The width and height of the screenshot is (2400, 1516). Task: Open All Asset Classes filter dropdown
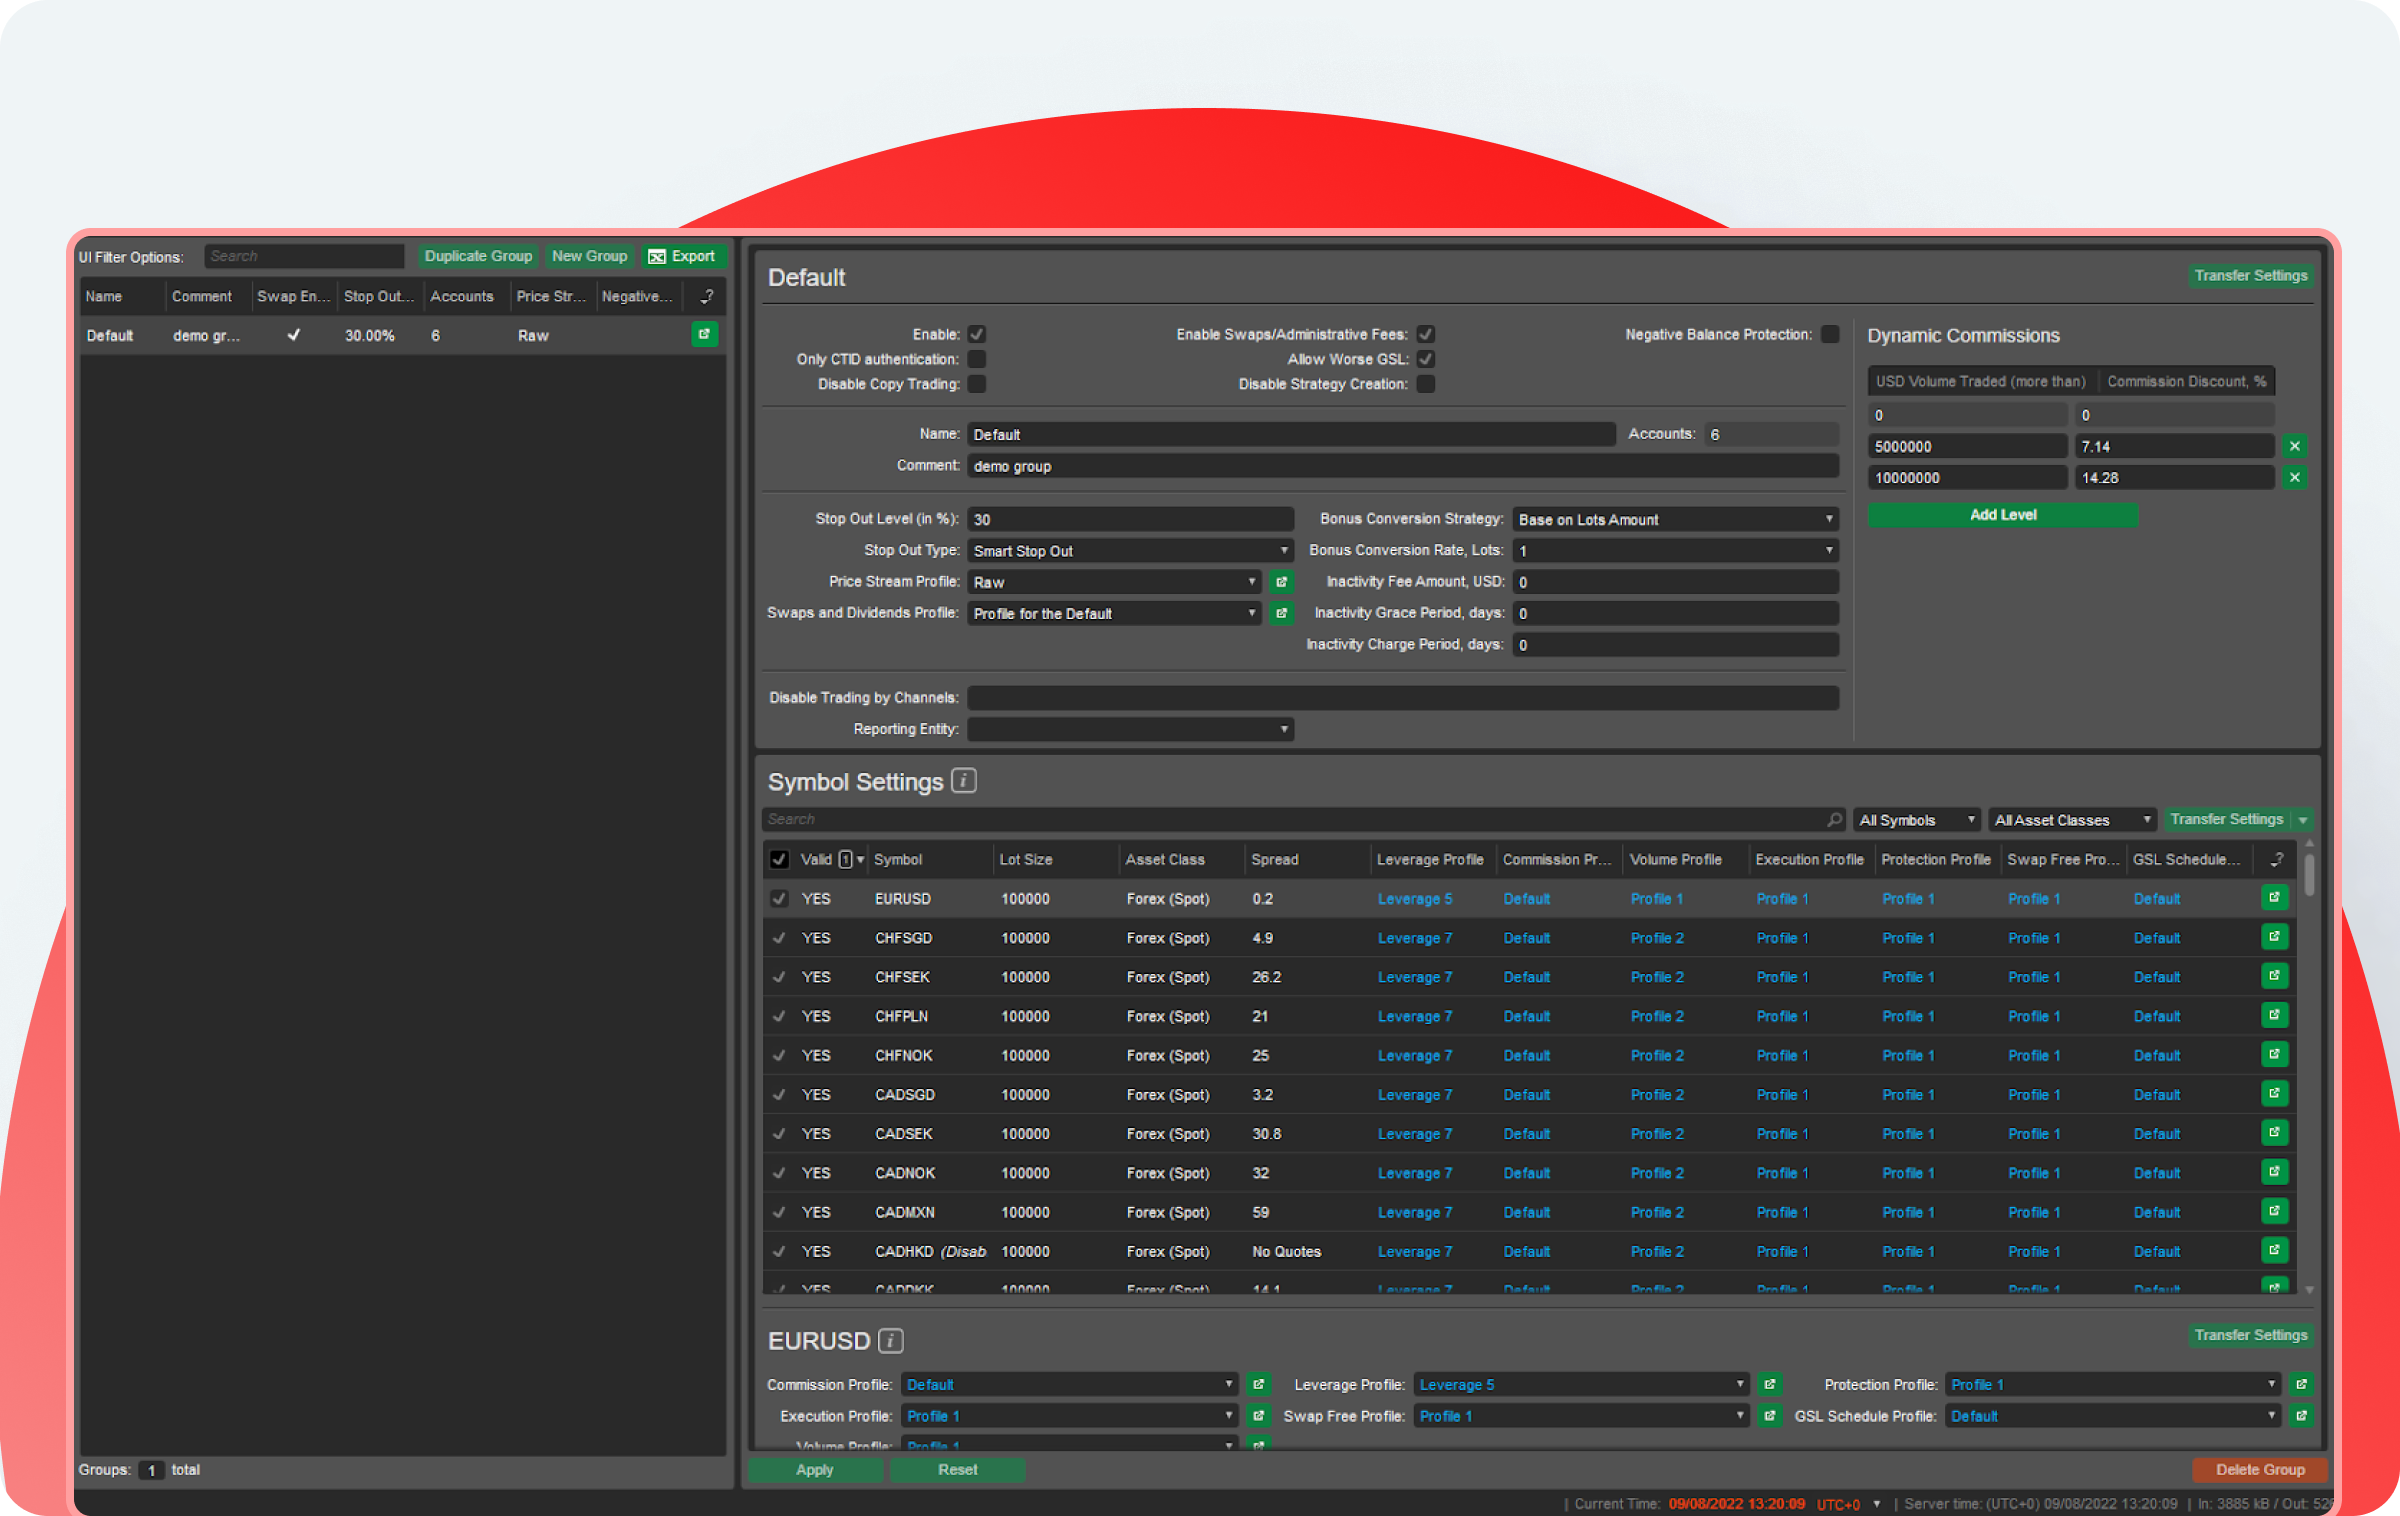point(2072,820)
